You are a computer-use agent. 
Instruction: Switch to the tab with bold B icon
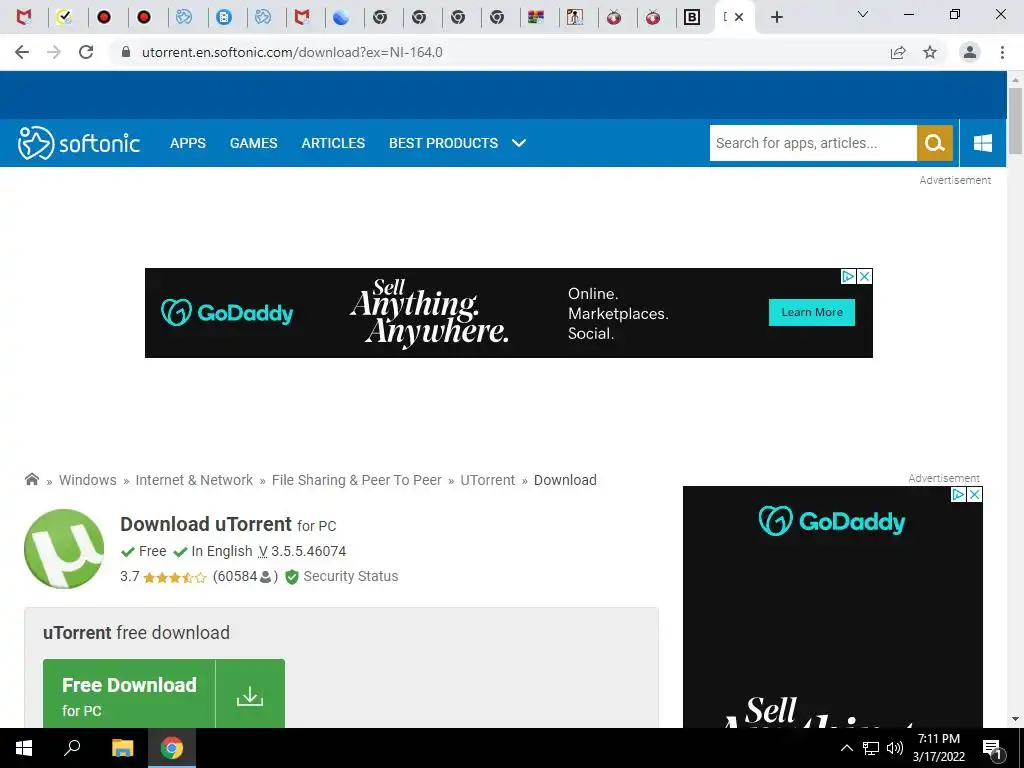click(x=692, y=17)
